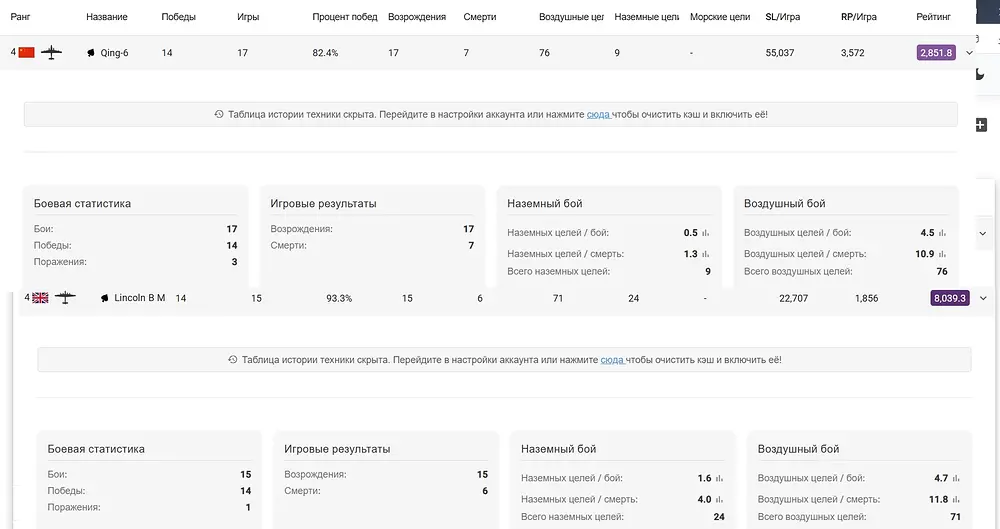Open chart for Lincoln air targets per death (11.8)
This screenshot has height=529, width=1000.
click(956, 500)
